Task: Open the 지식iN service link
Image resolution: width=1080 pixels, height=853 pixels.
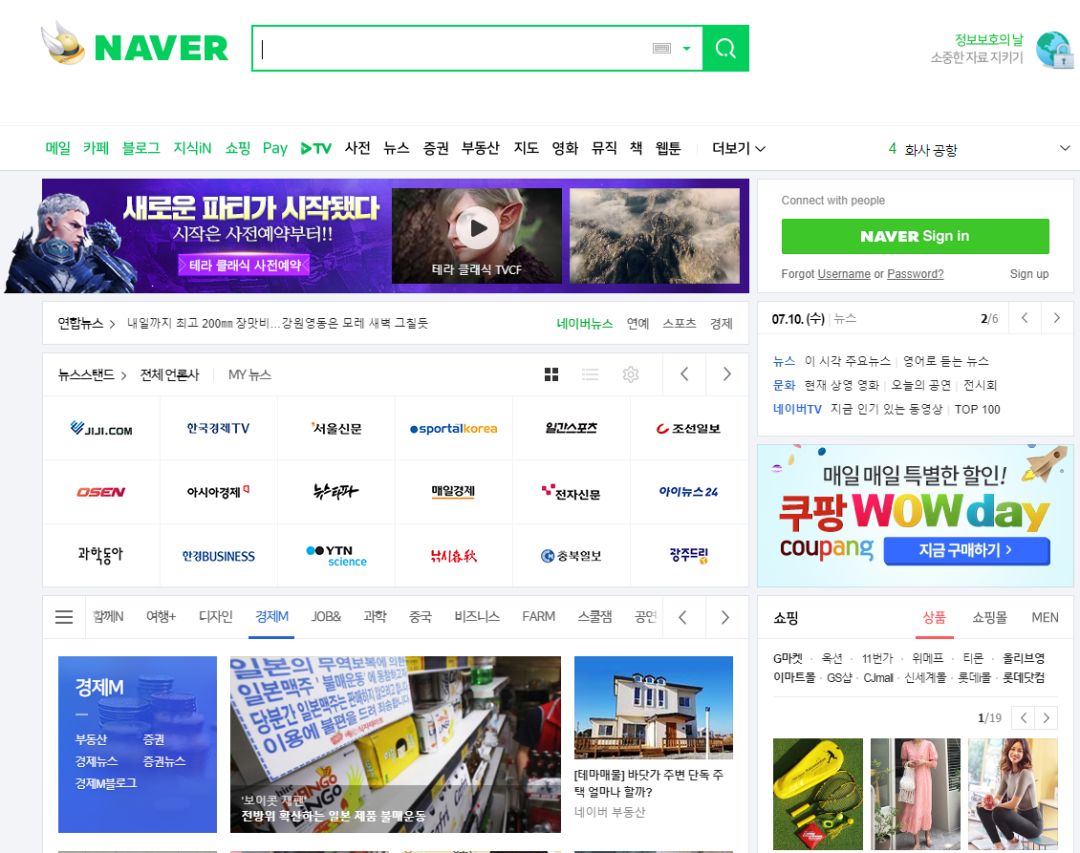Action: pos(192,148)
